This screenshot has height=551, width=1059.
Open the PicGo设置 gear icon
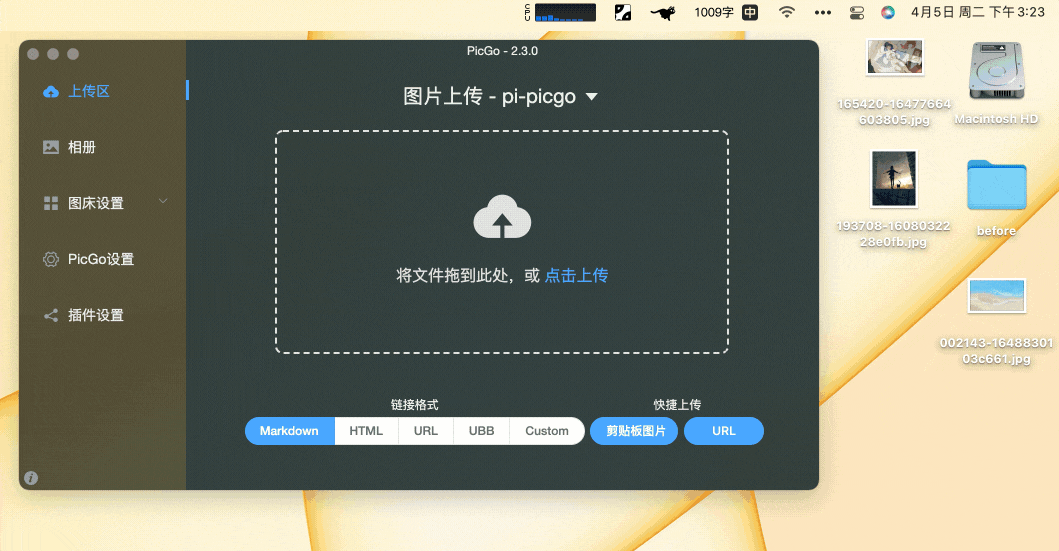(51, 259)
